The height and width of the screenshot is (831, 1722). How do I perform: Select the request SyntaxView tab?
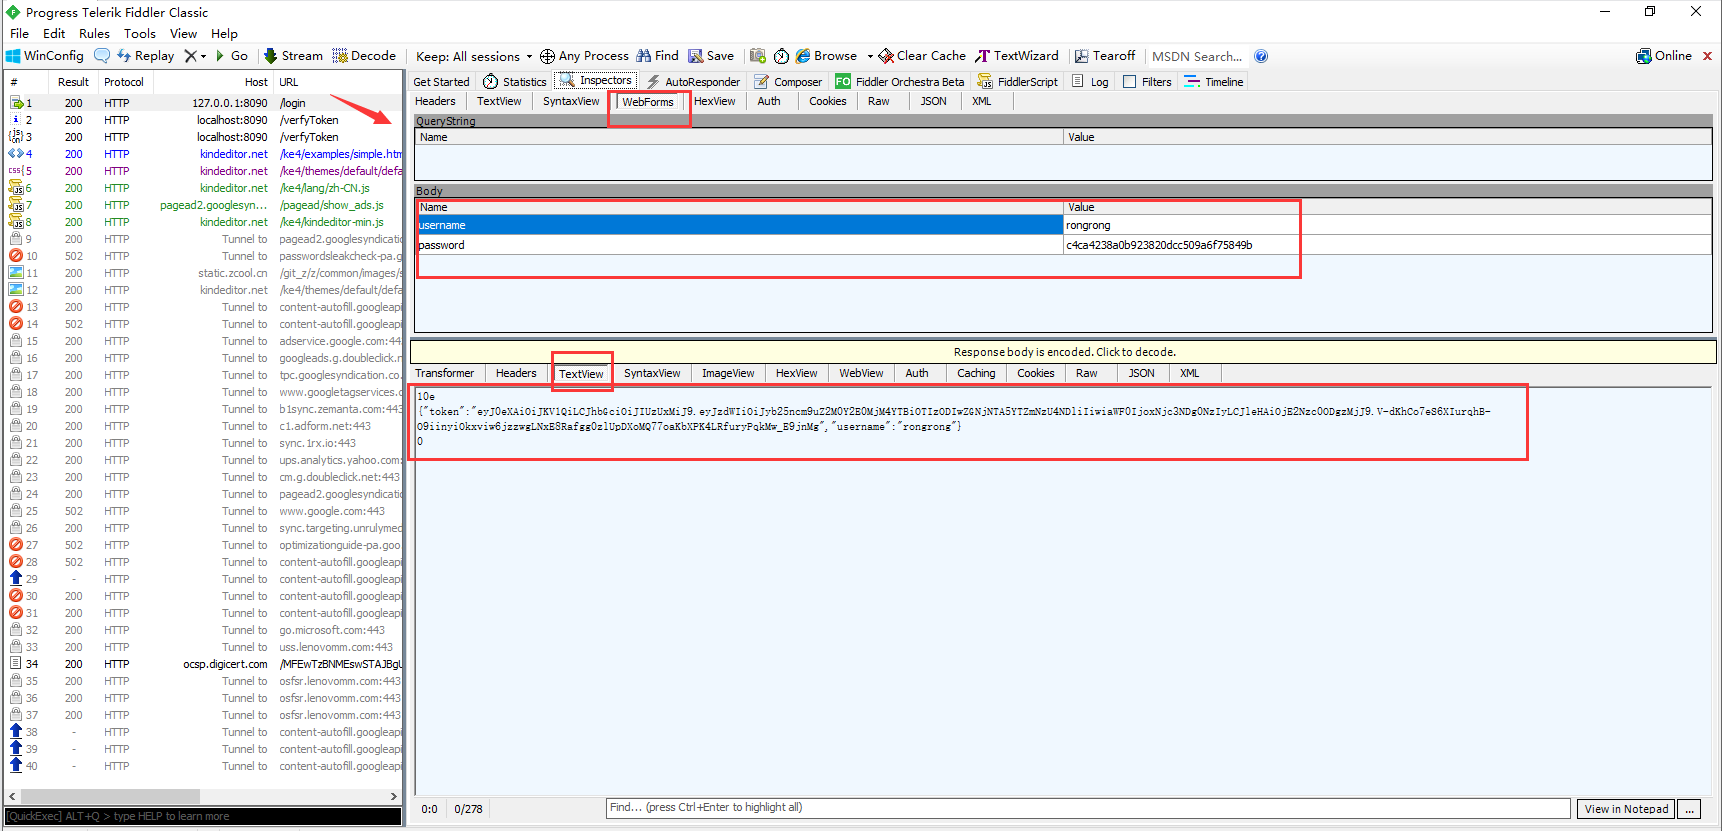point(571,101)
